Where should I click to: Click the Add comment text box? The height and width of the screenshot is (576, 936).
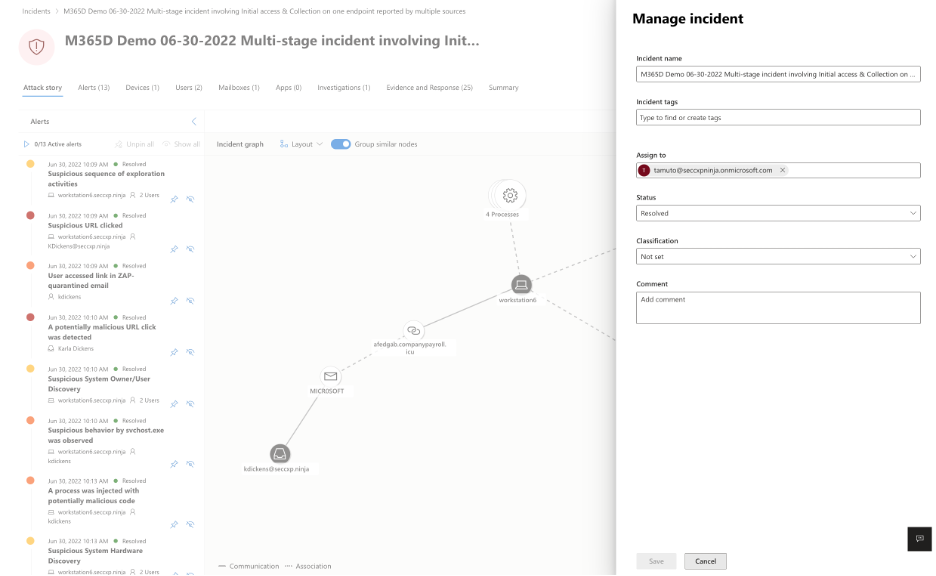point(777,307)
